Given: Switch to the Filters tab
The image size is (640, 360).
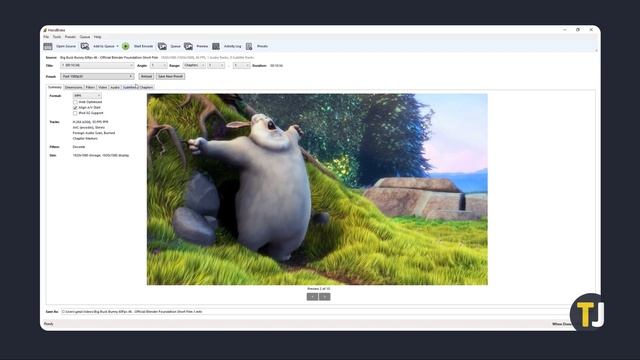Looking at the screenshot, I should pyautogui.click(x=90, y=87).
